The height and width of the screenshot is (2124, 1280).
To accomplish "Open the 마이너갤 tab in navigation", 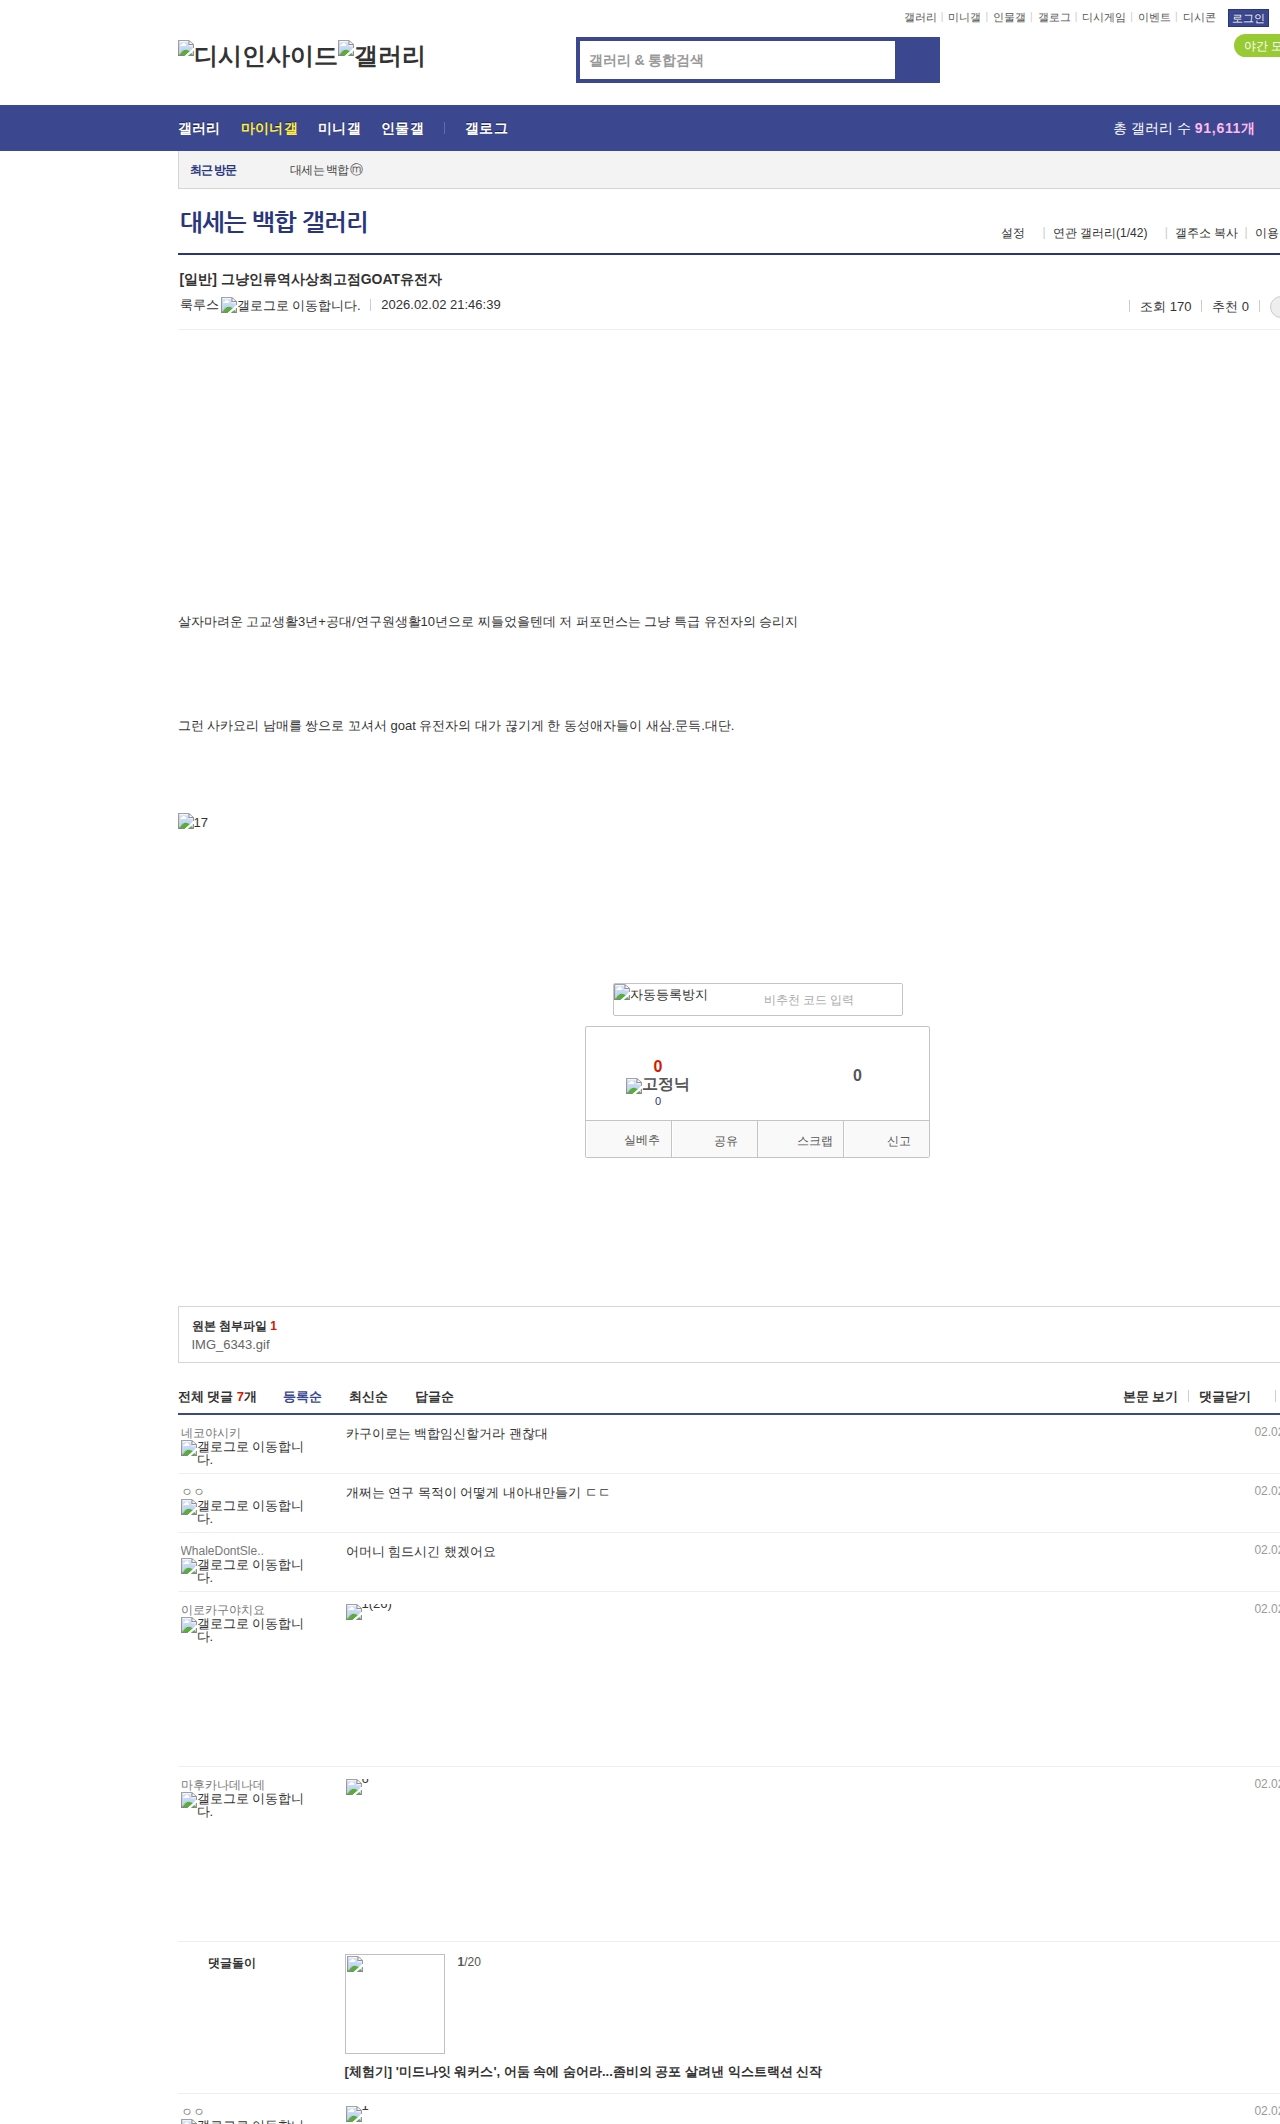I will click(269, 129).
